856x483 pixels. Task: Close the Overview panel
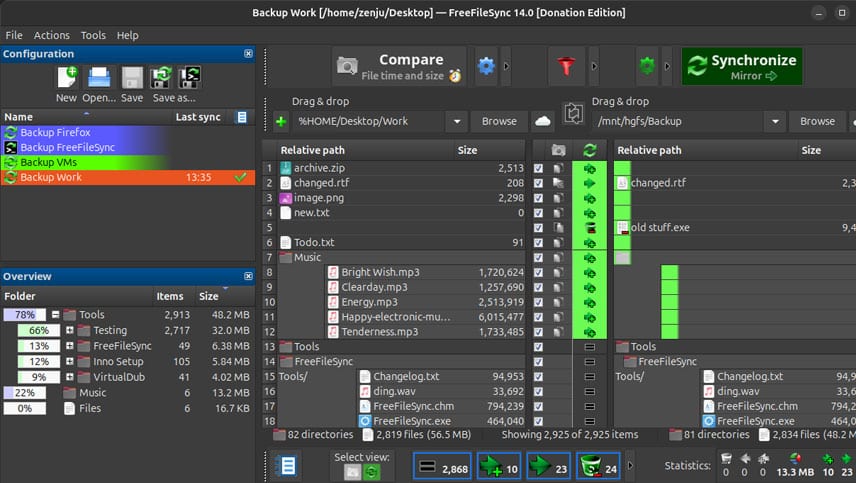point(248,276)
